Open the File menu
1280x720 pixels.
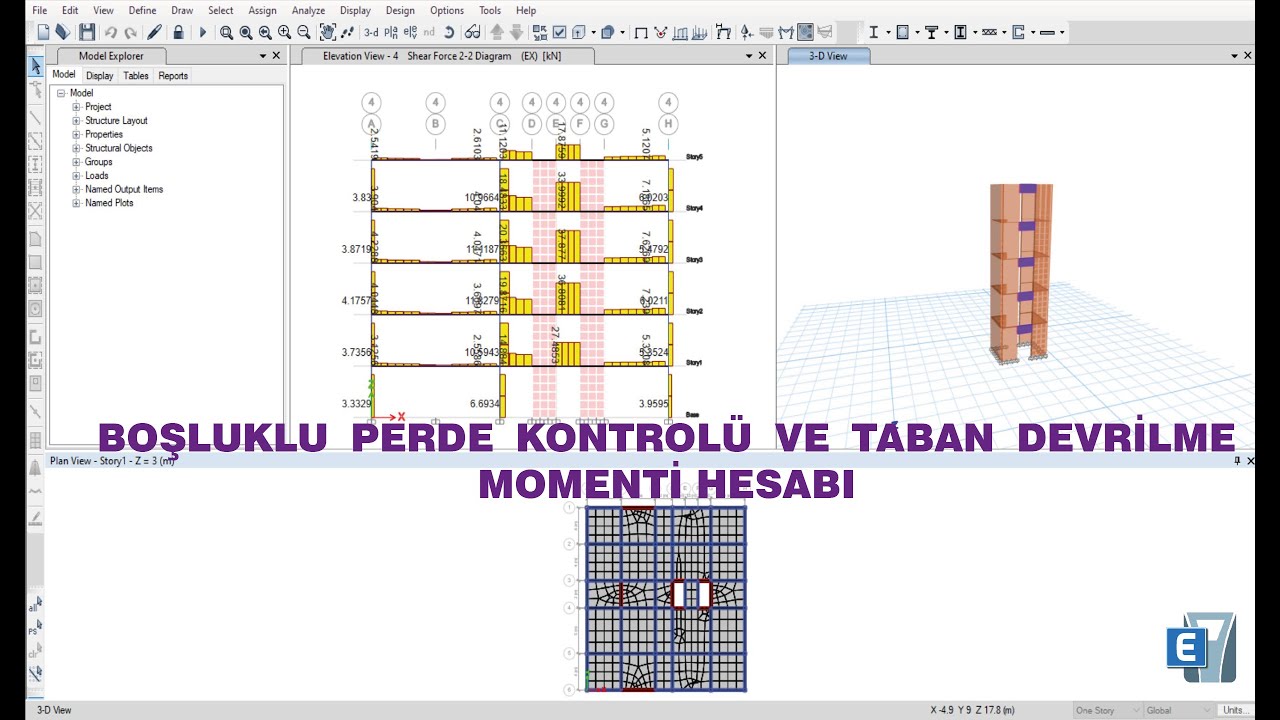[x=39, y=10]
